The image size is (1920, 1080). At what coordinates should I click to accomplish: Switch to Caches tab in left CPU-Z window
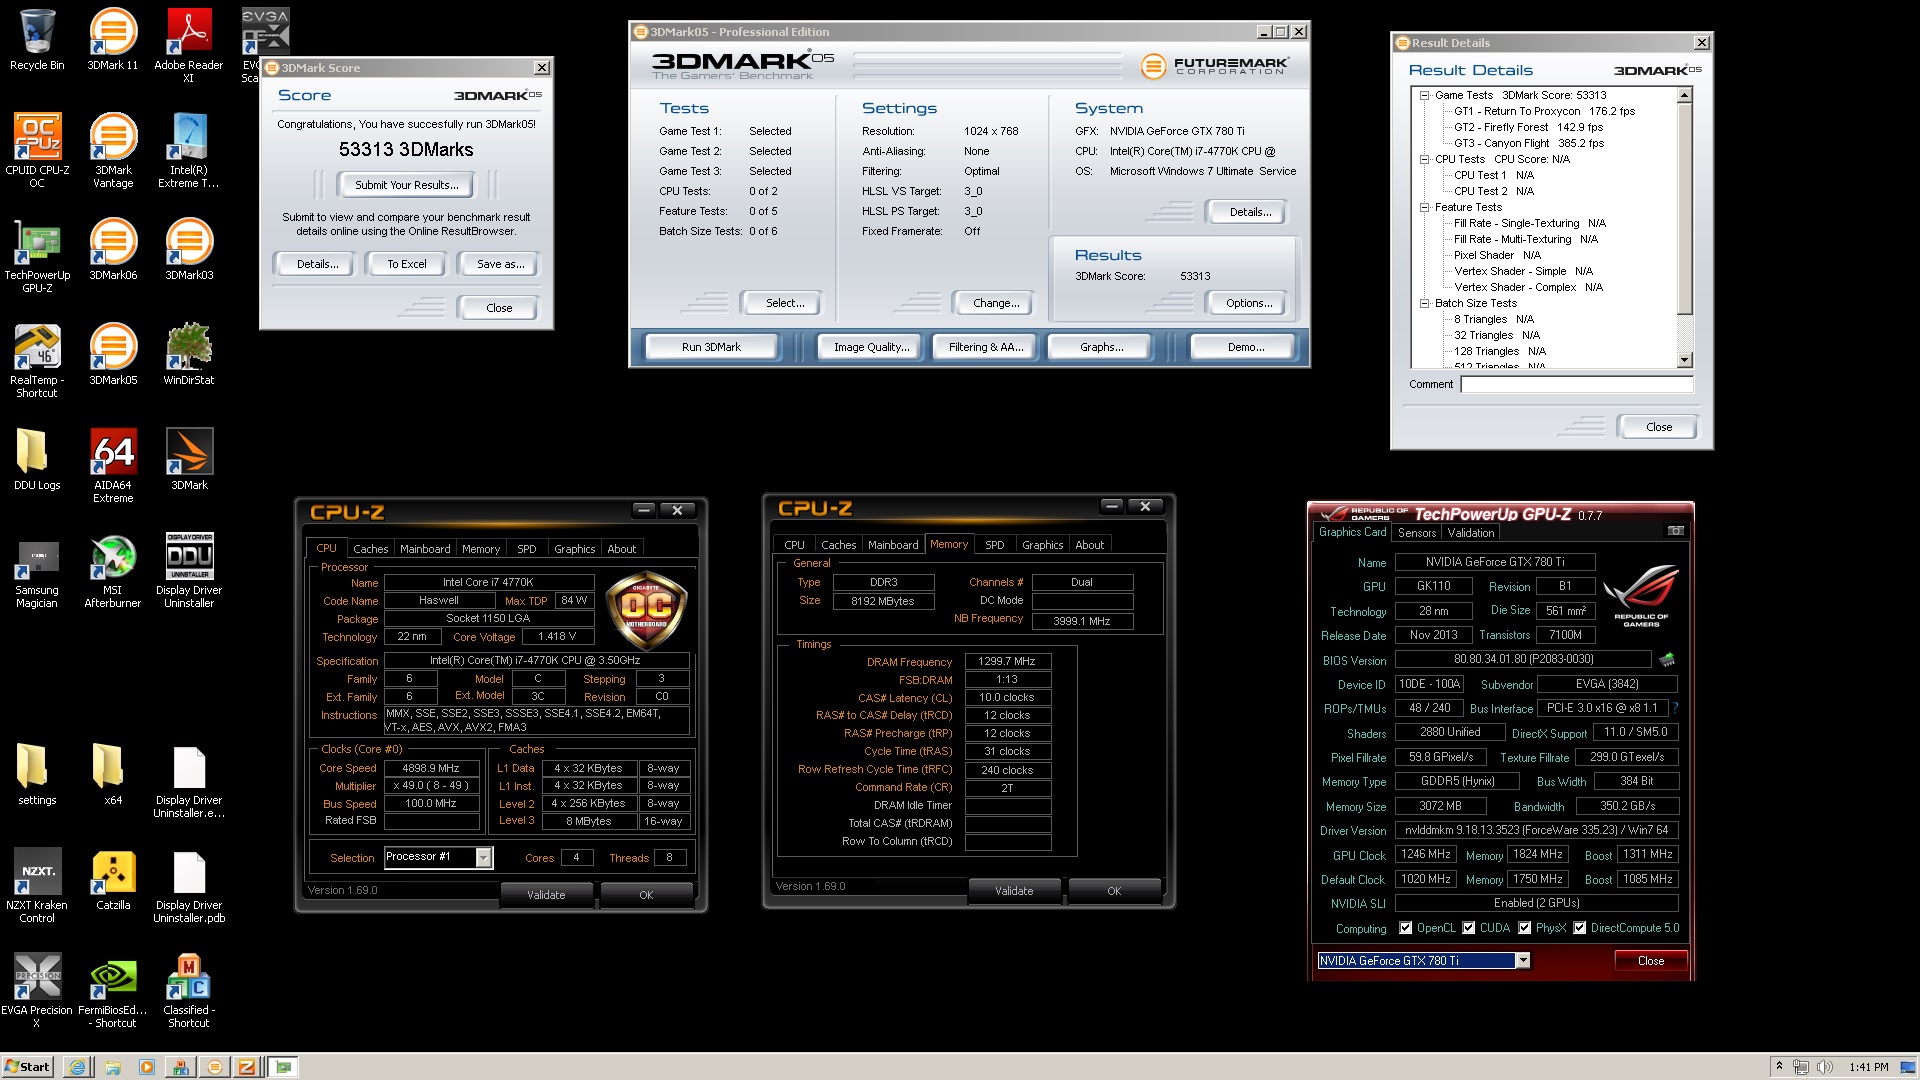370,549
